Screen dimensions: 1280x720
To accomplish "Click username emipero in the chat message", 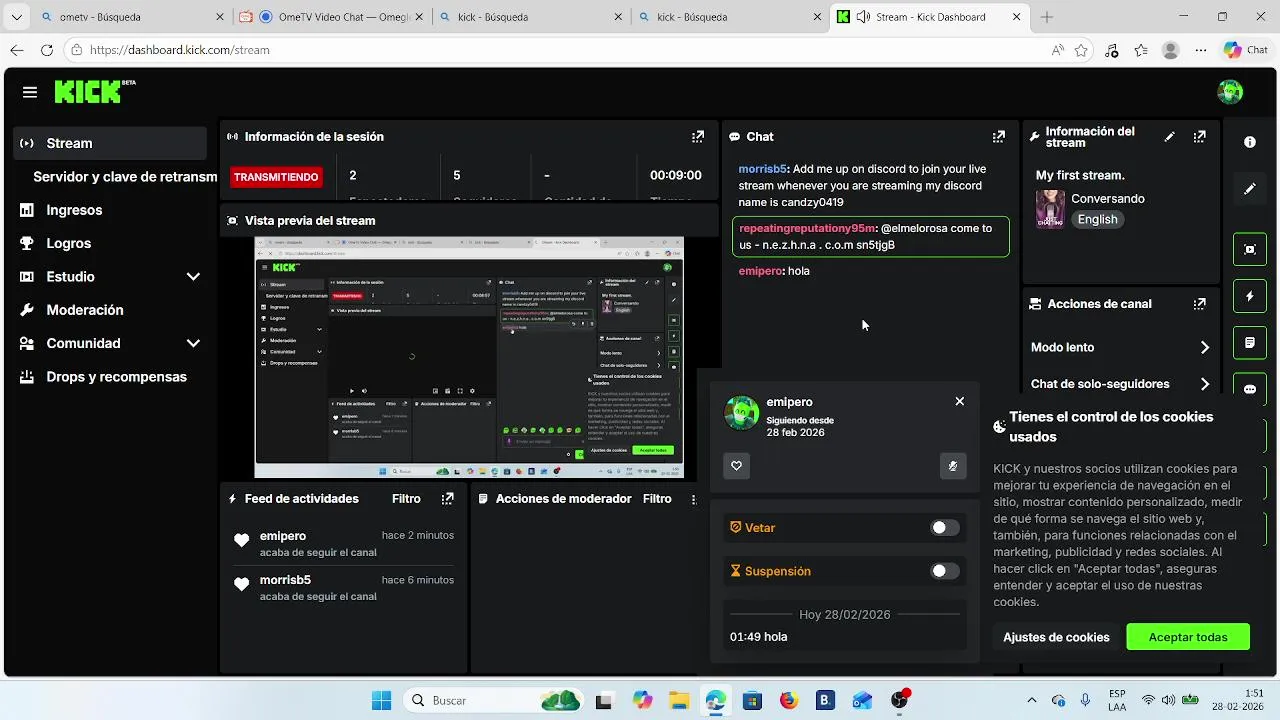I will [761, 271].
